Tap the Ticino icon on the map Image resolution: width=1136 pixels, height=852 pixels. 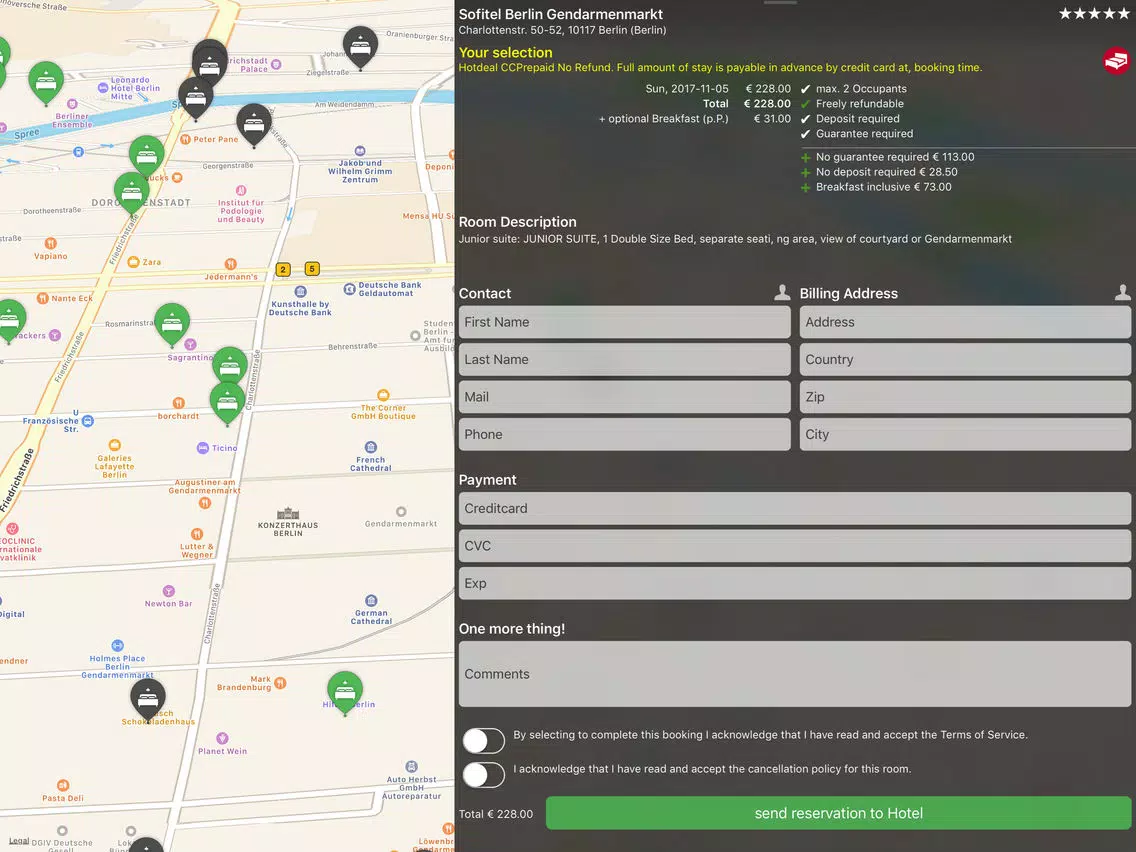coord(203,448)
